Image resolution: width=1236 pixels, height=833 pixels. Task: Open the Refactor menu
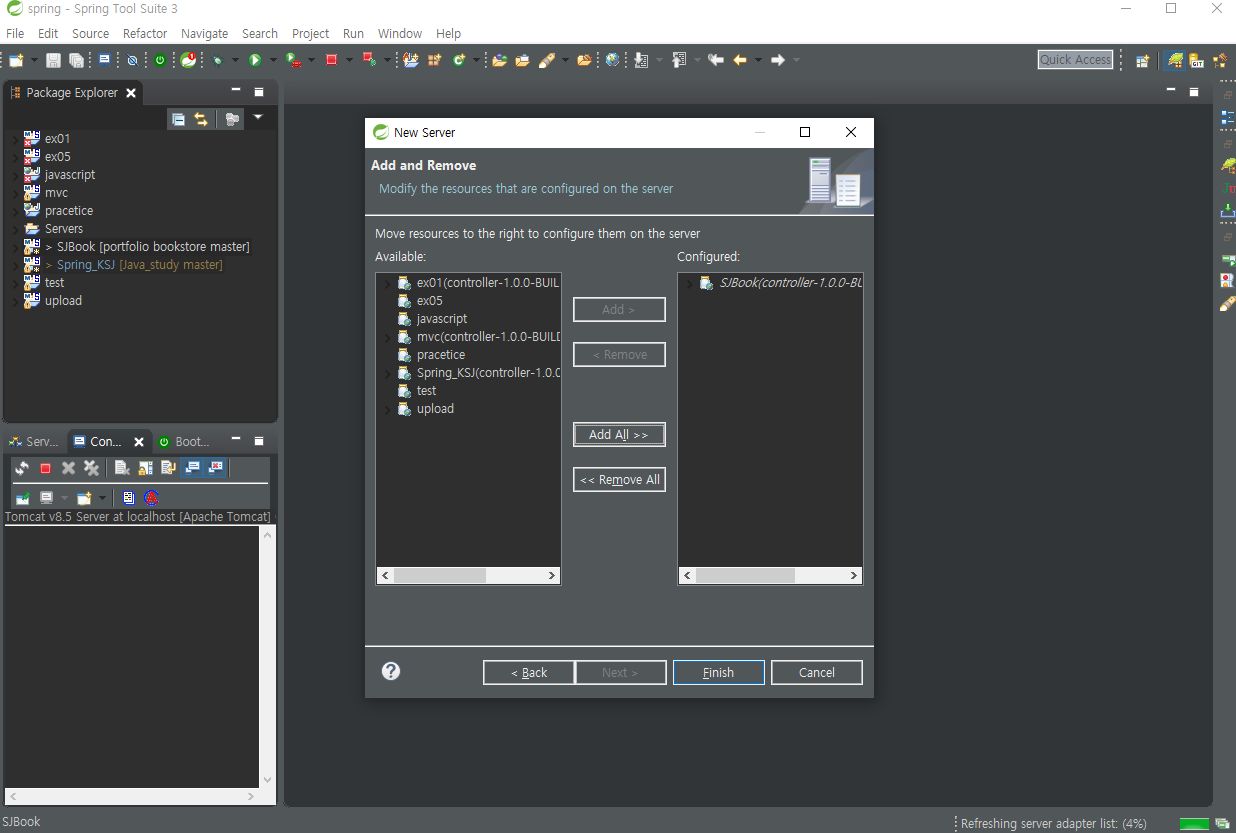point(145,33)
